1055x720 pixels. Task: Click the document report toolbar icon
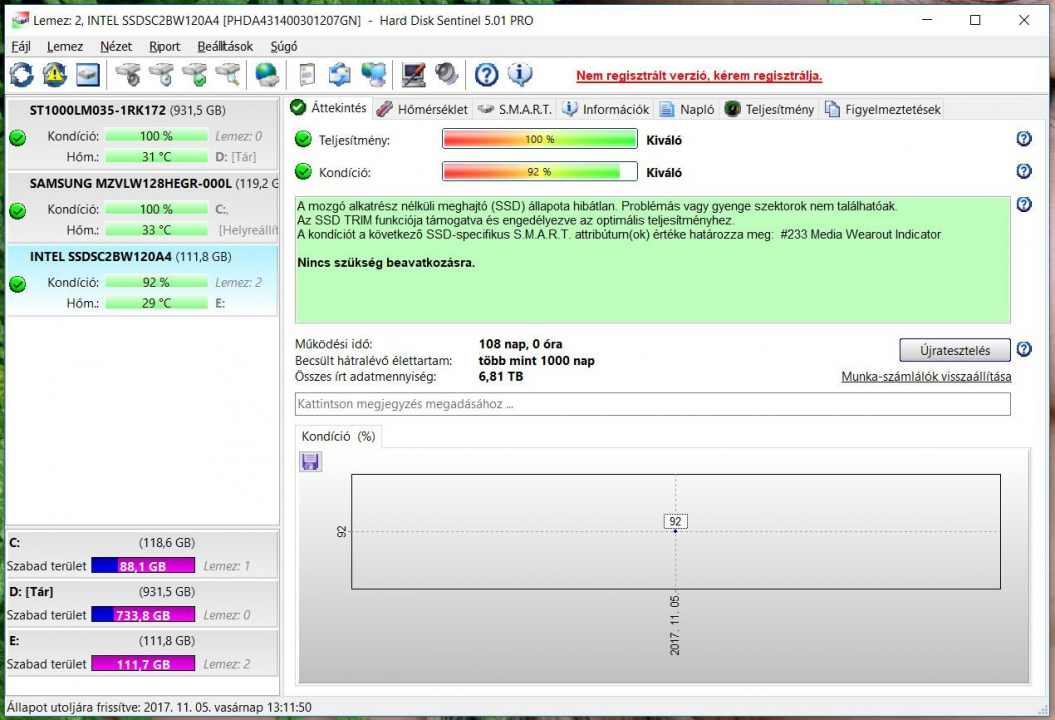(307, 75)
